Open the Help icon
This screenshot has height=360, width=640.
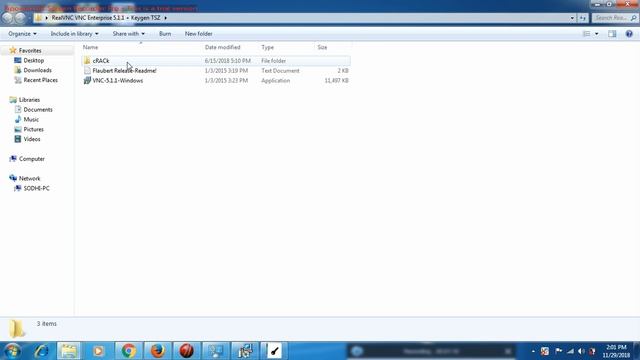629,34
